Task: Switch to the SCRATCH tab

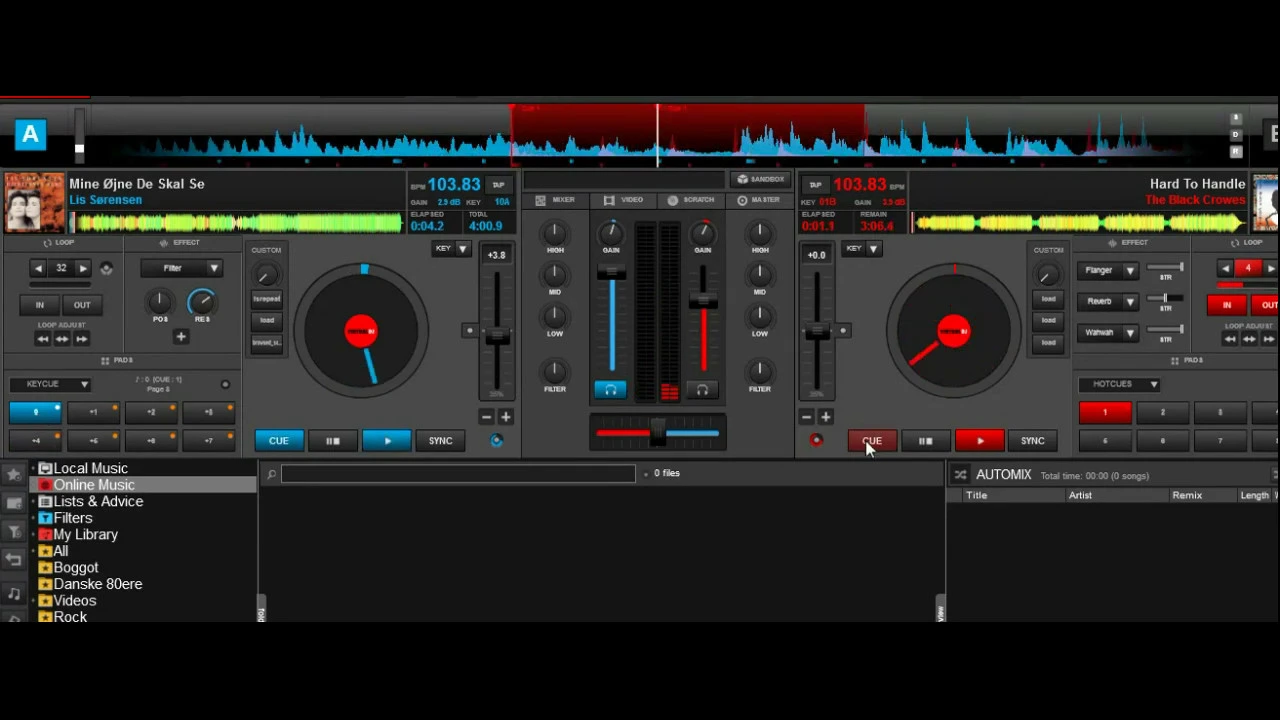Action: [x=691, y=200]
